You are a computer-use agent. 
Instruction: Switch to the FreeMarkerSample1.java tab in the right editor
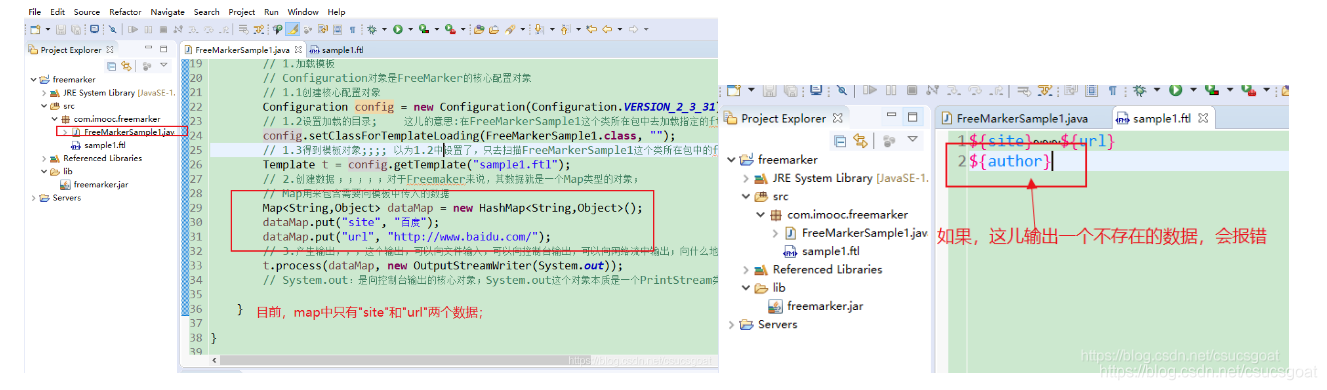pyautogui.click(x=1021, y=118)
